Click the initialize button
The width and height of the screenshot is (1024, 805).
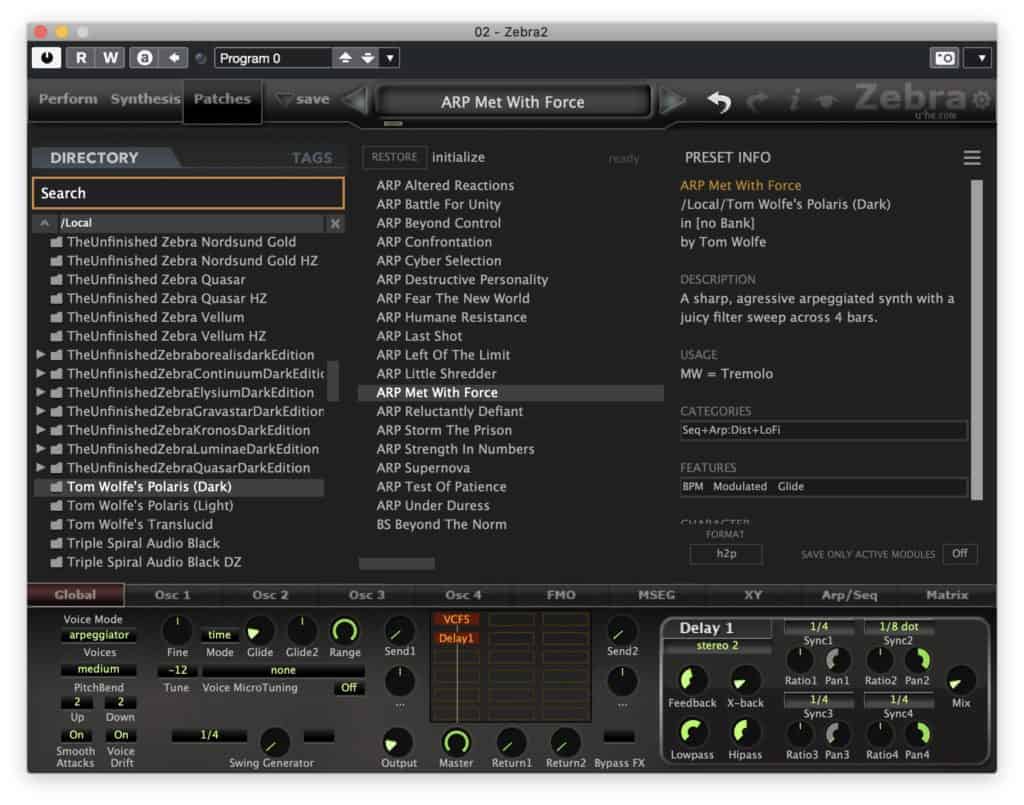(458, 157)
